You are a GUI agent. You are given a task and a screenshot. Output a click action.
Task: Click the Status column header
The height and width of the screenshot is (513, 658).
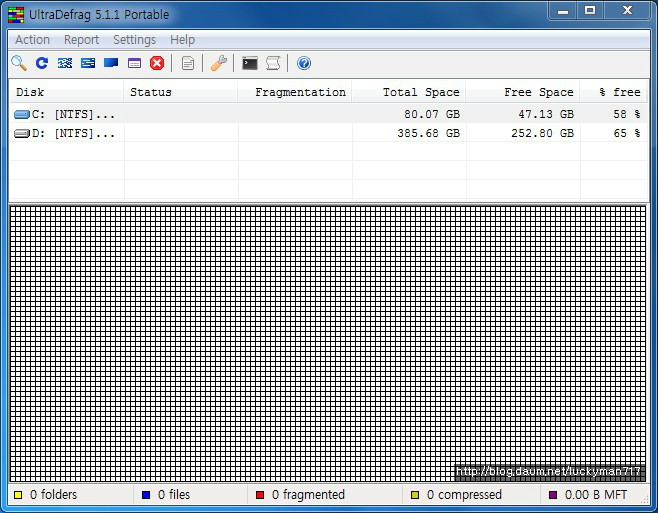pos(181,92)
